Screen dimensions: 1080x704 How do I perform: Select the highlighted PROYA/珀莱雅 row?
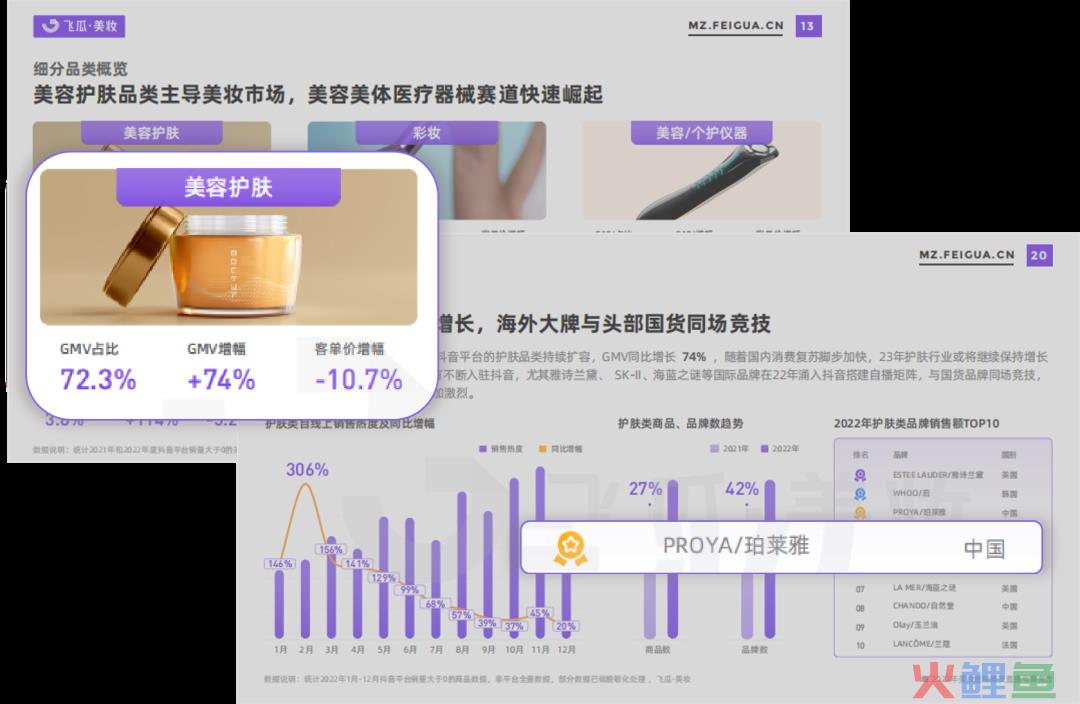point(781,548)
